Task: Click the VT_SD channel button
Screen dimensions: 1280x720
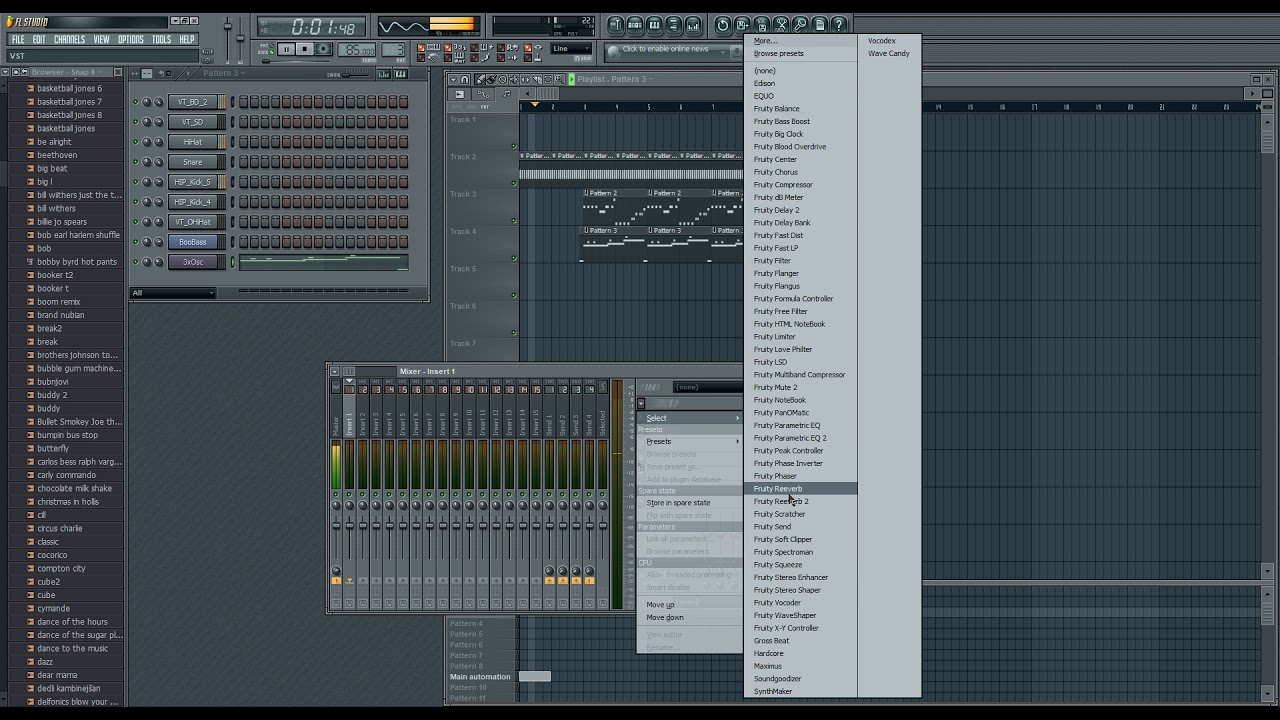Action: [192, 122]
